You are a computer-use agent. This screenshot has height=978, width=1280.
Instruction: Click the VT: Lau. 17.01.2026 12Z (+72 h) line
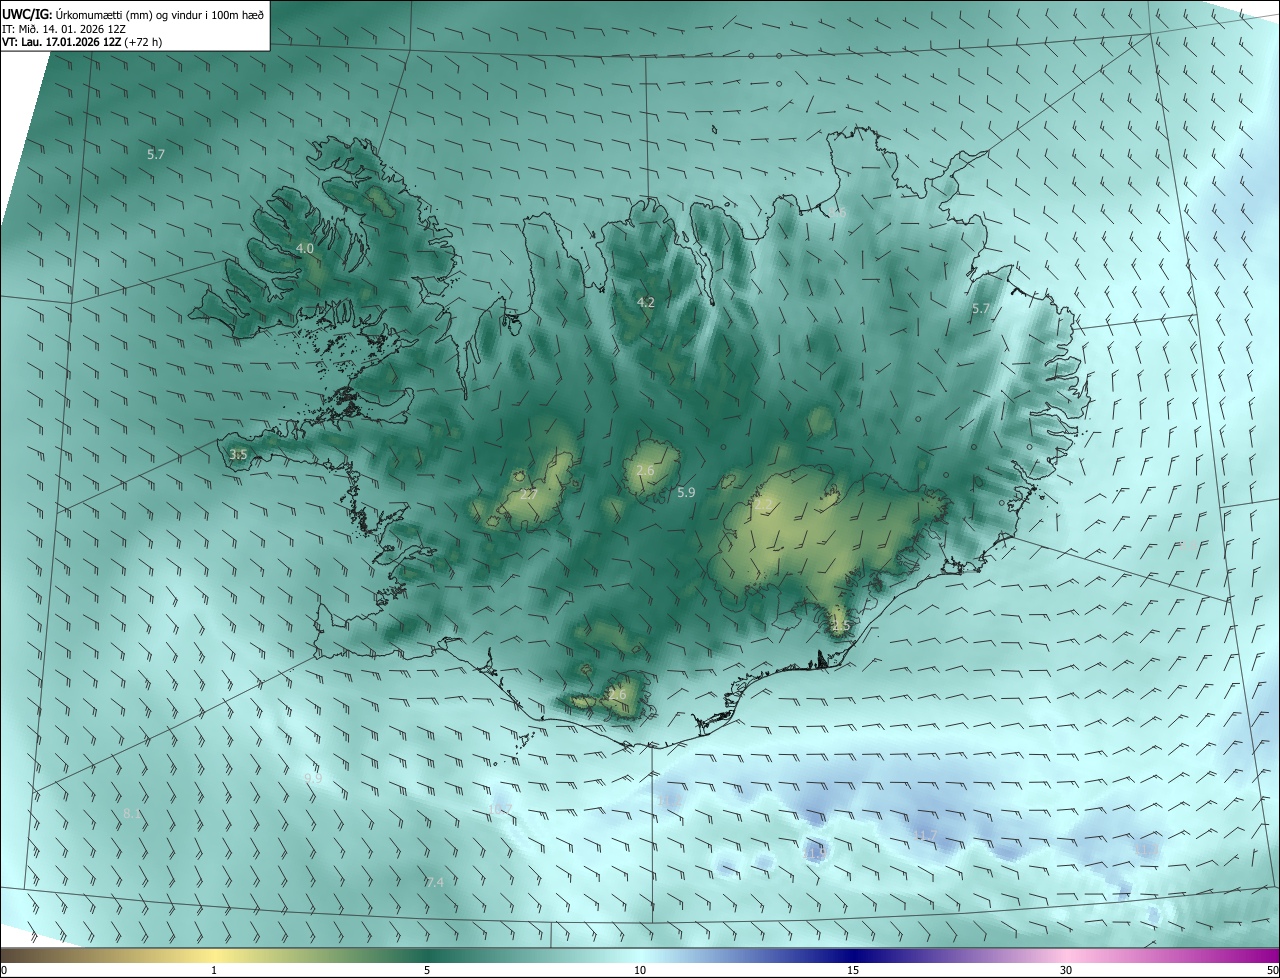tap(82, 41)
